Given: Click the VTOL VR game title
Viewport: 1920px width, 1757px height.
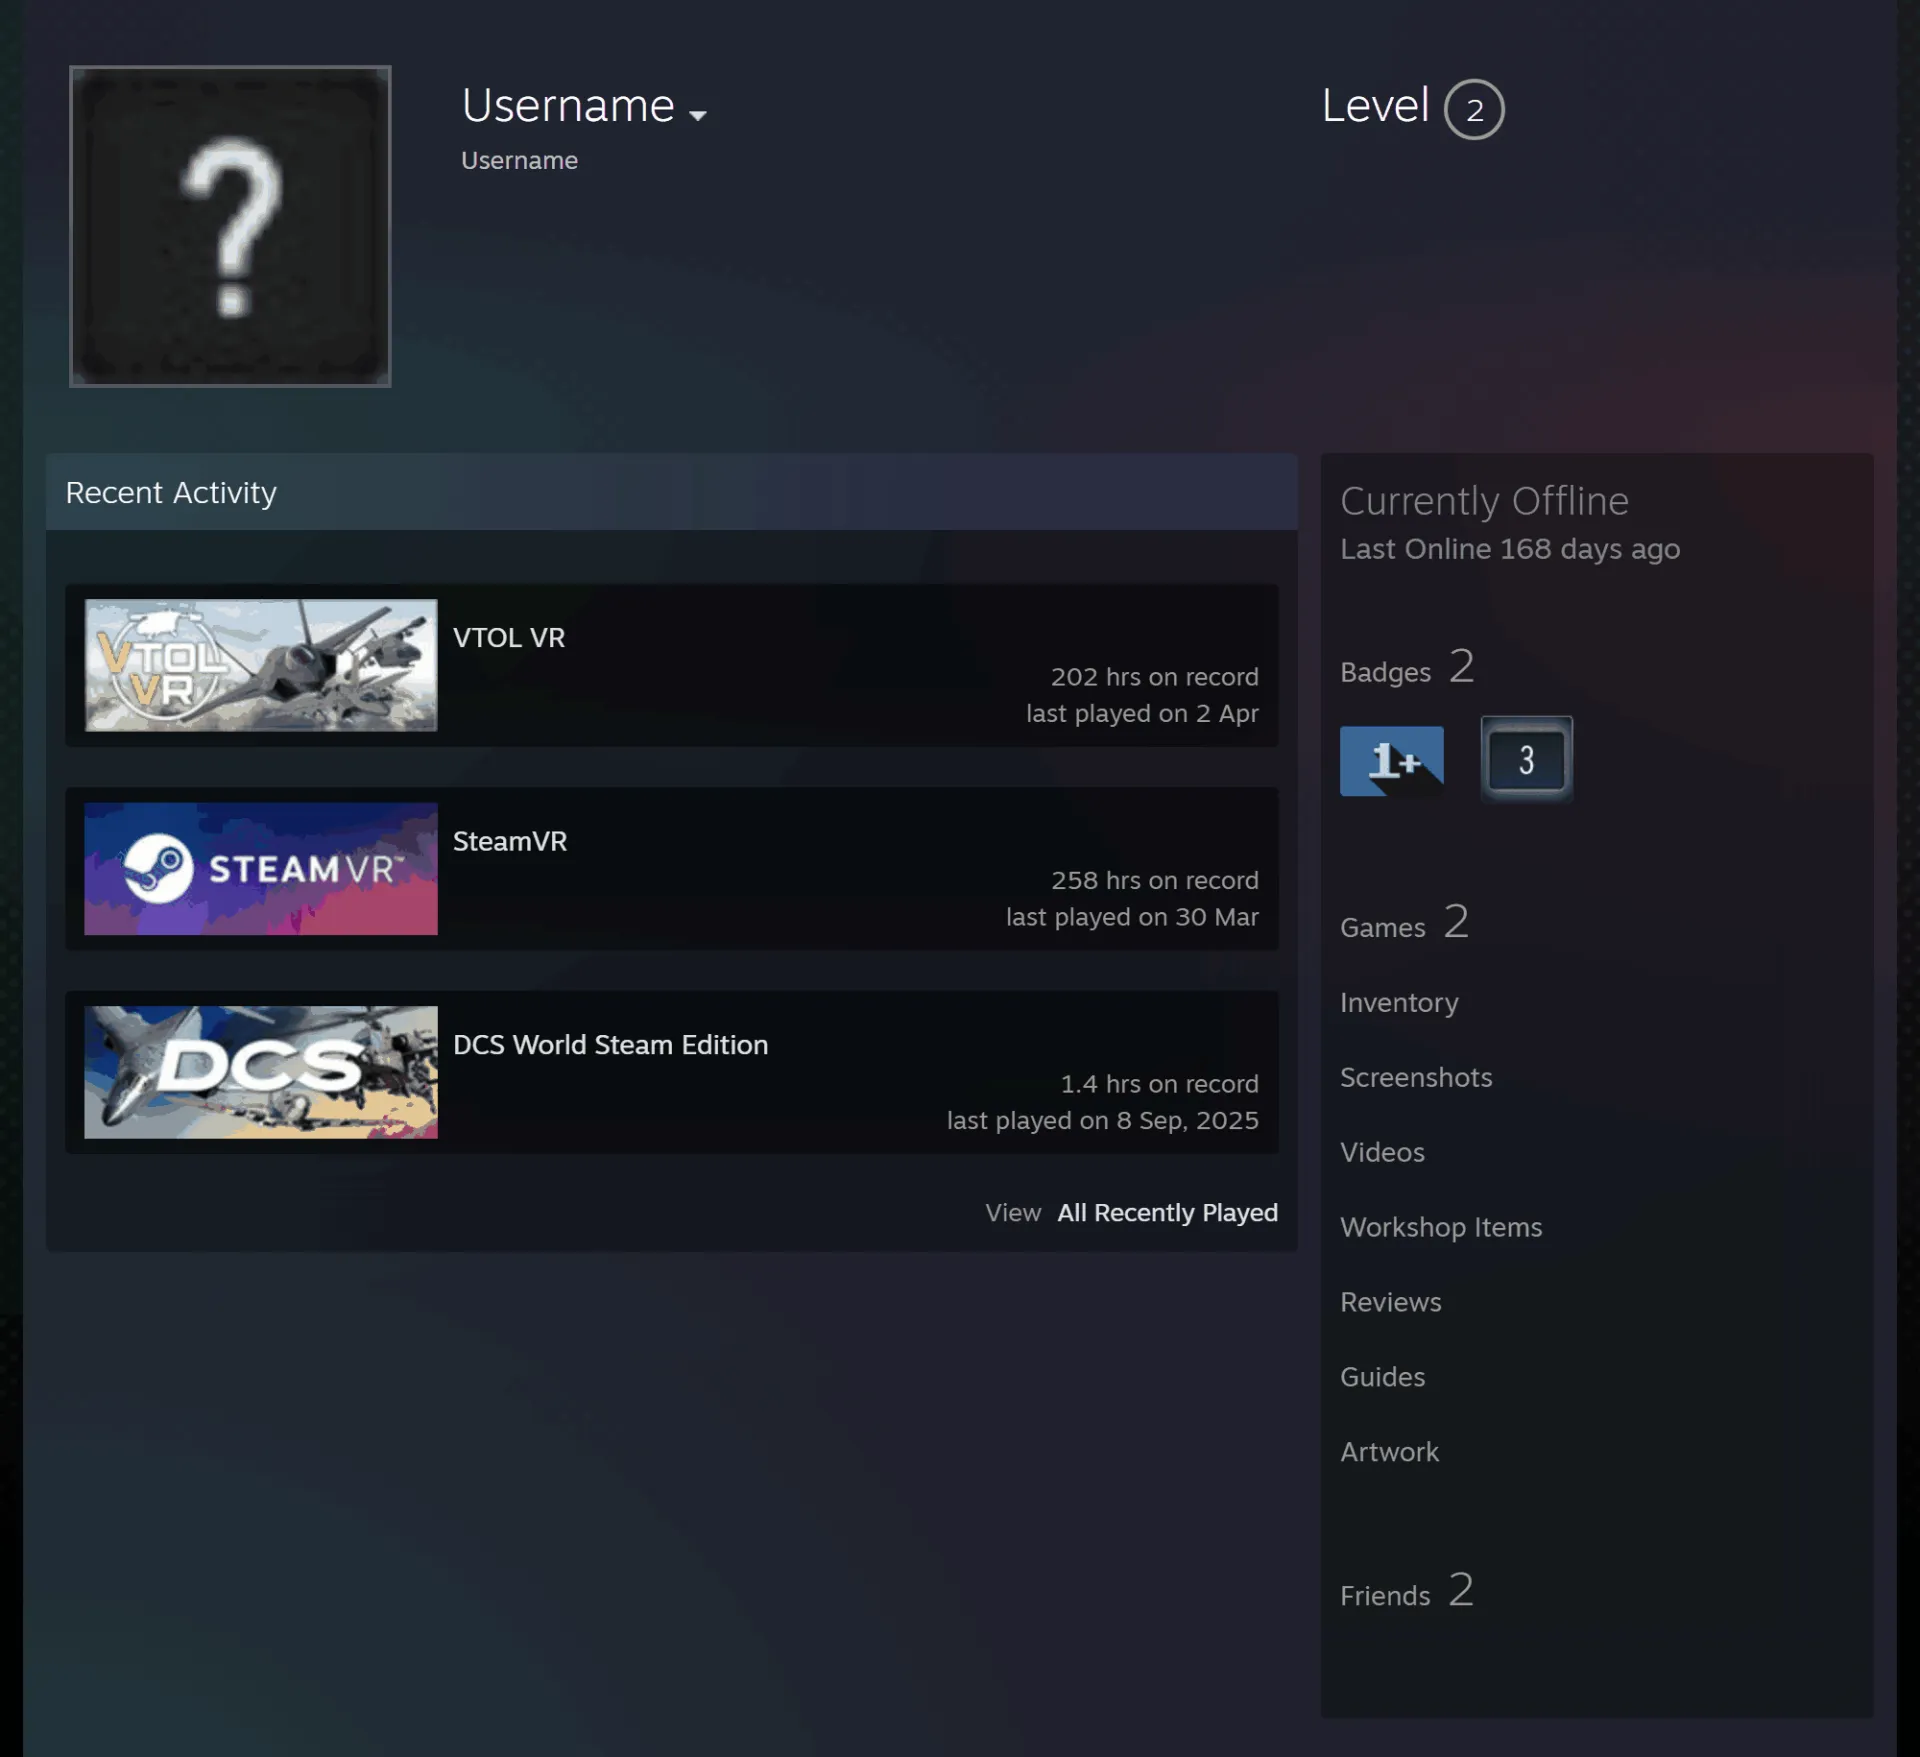Looking at the screenshot, I should (x=509, y=638).
